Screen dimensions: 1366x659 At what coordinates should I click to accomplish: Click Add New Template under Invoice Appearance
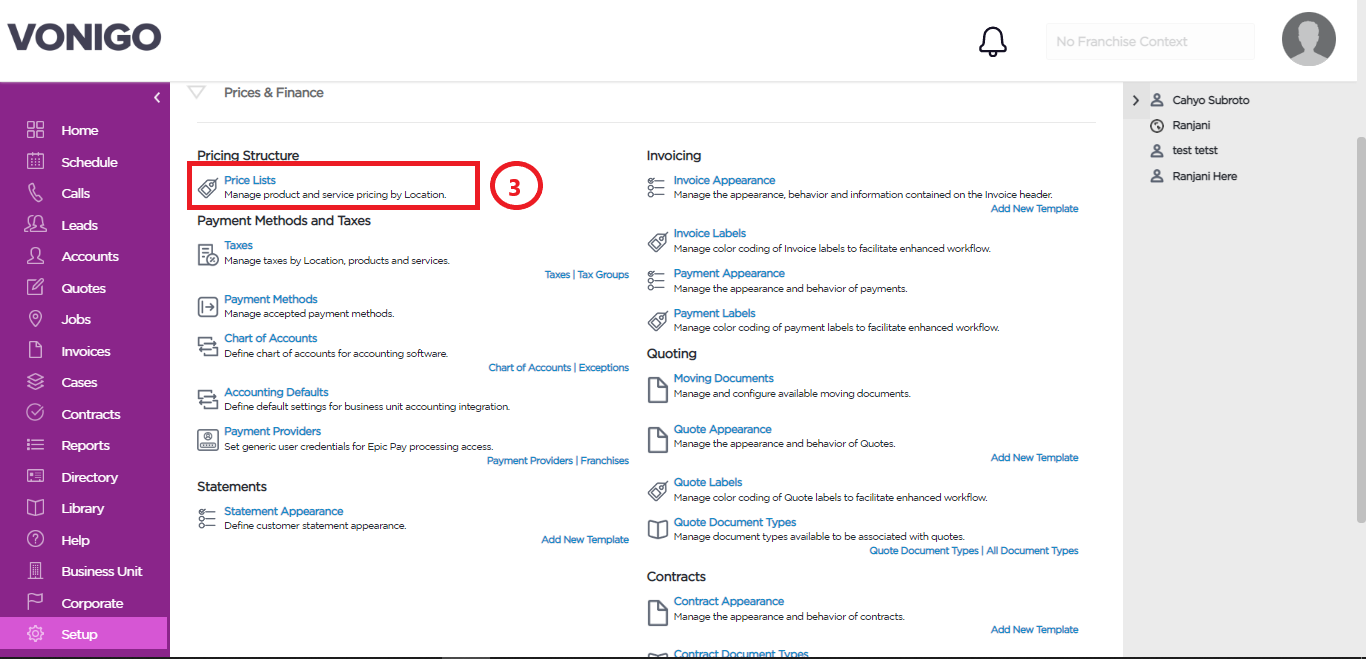coord(1034,208)
